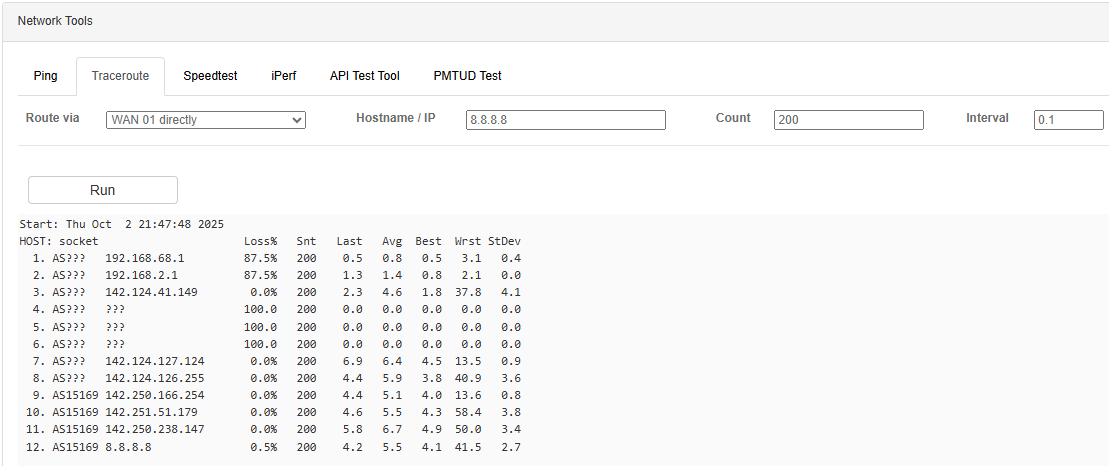Click the Hostname / IP input field

pyautogui.click(x=565, y=120)
